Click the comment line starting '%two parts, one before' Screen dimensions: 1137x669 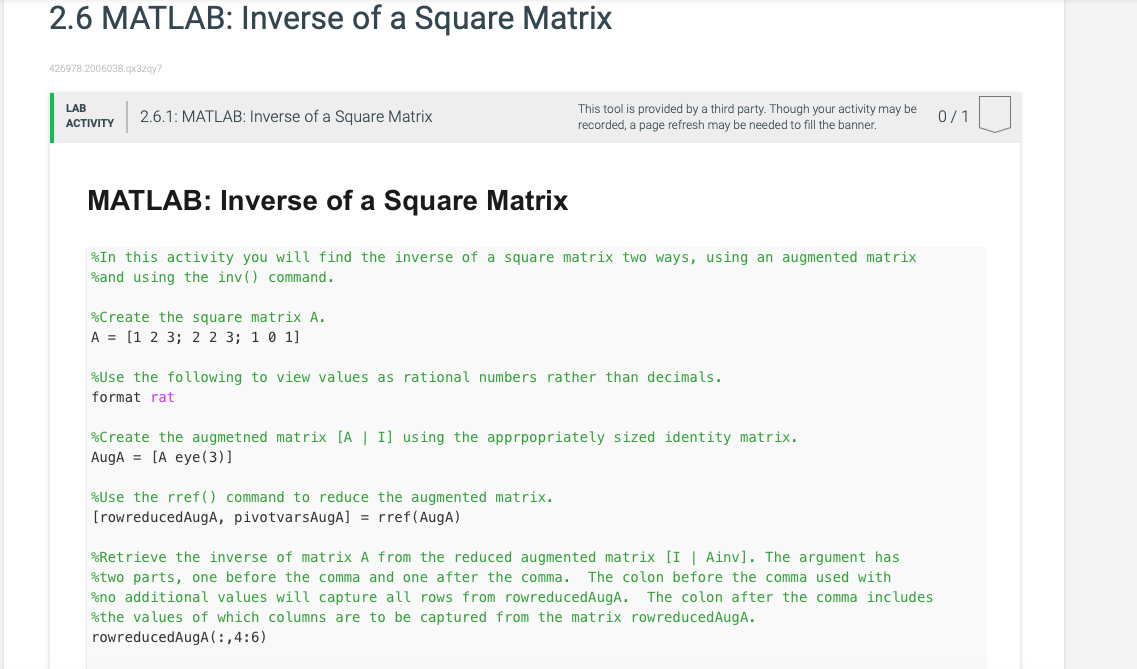(x=491, y=578)
